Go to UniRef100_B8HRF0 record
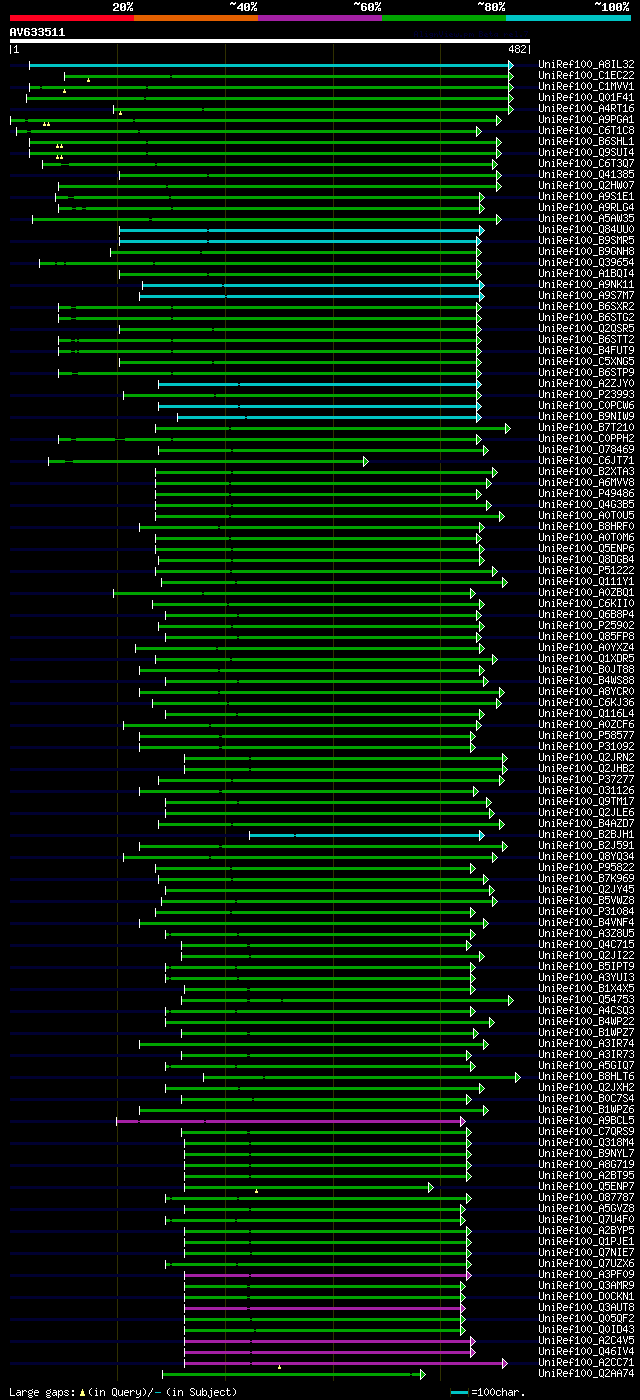 586,526
